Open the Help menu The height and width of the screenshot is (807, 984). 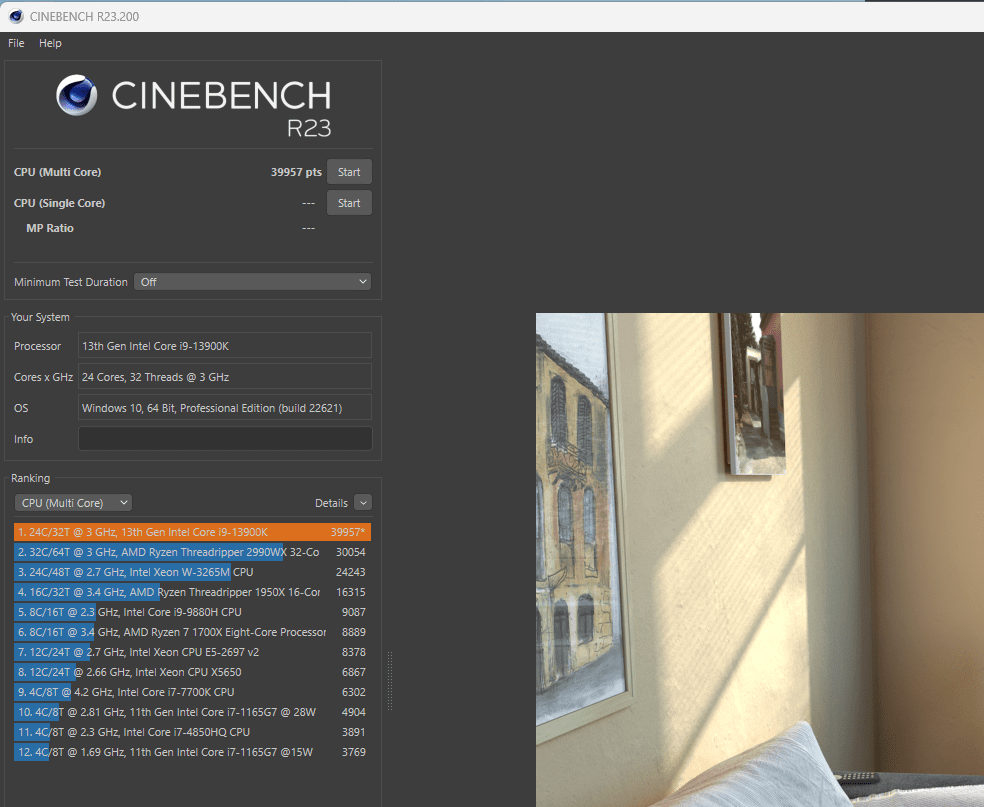click(50, 43)
